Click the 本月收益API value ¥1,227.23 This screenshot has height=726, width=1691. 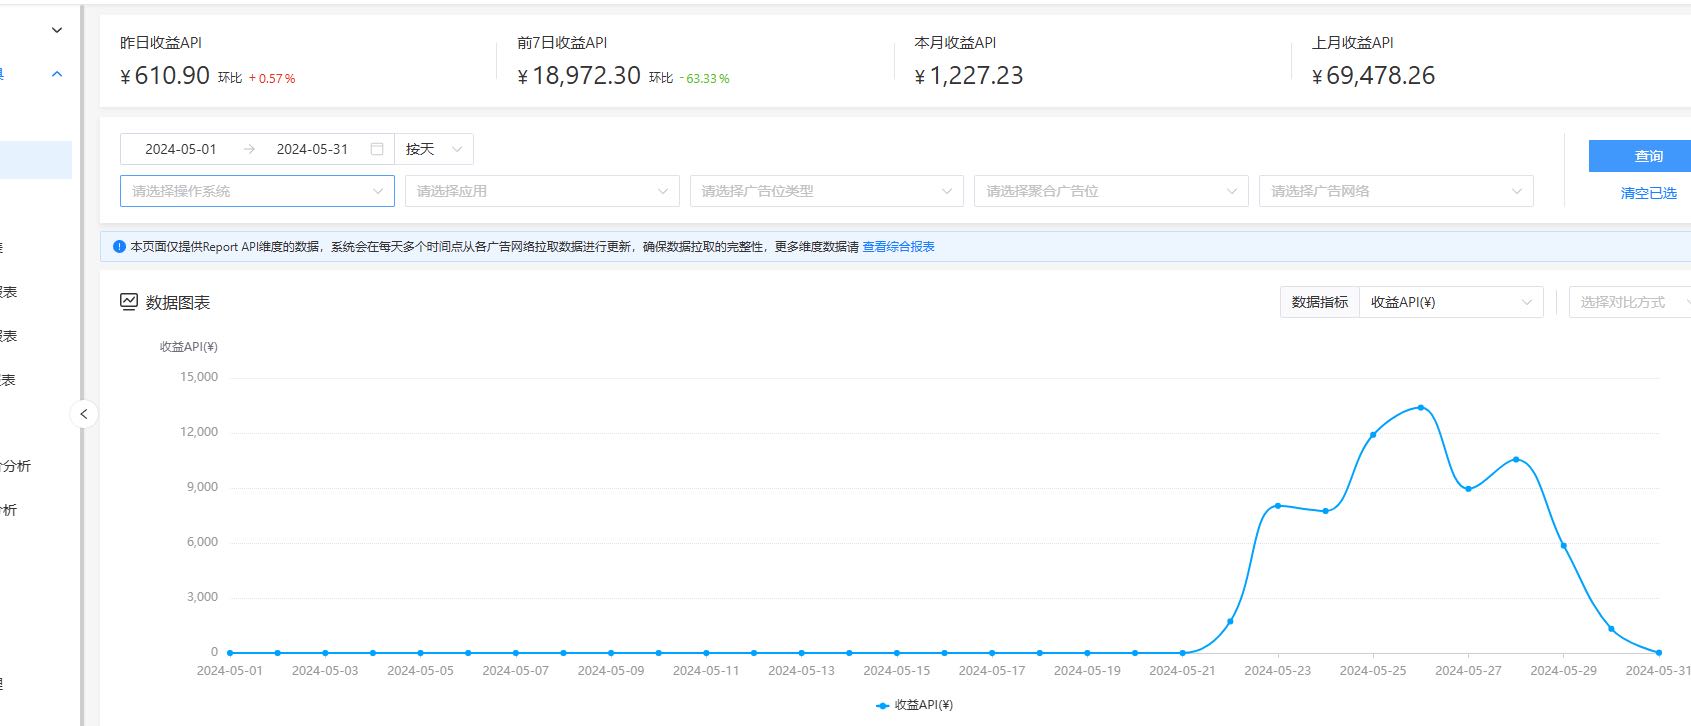[x=969, y=75]
